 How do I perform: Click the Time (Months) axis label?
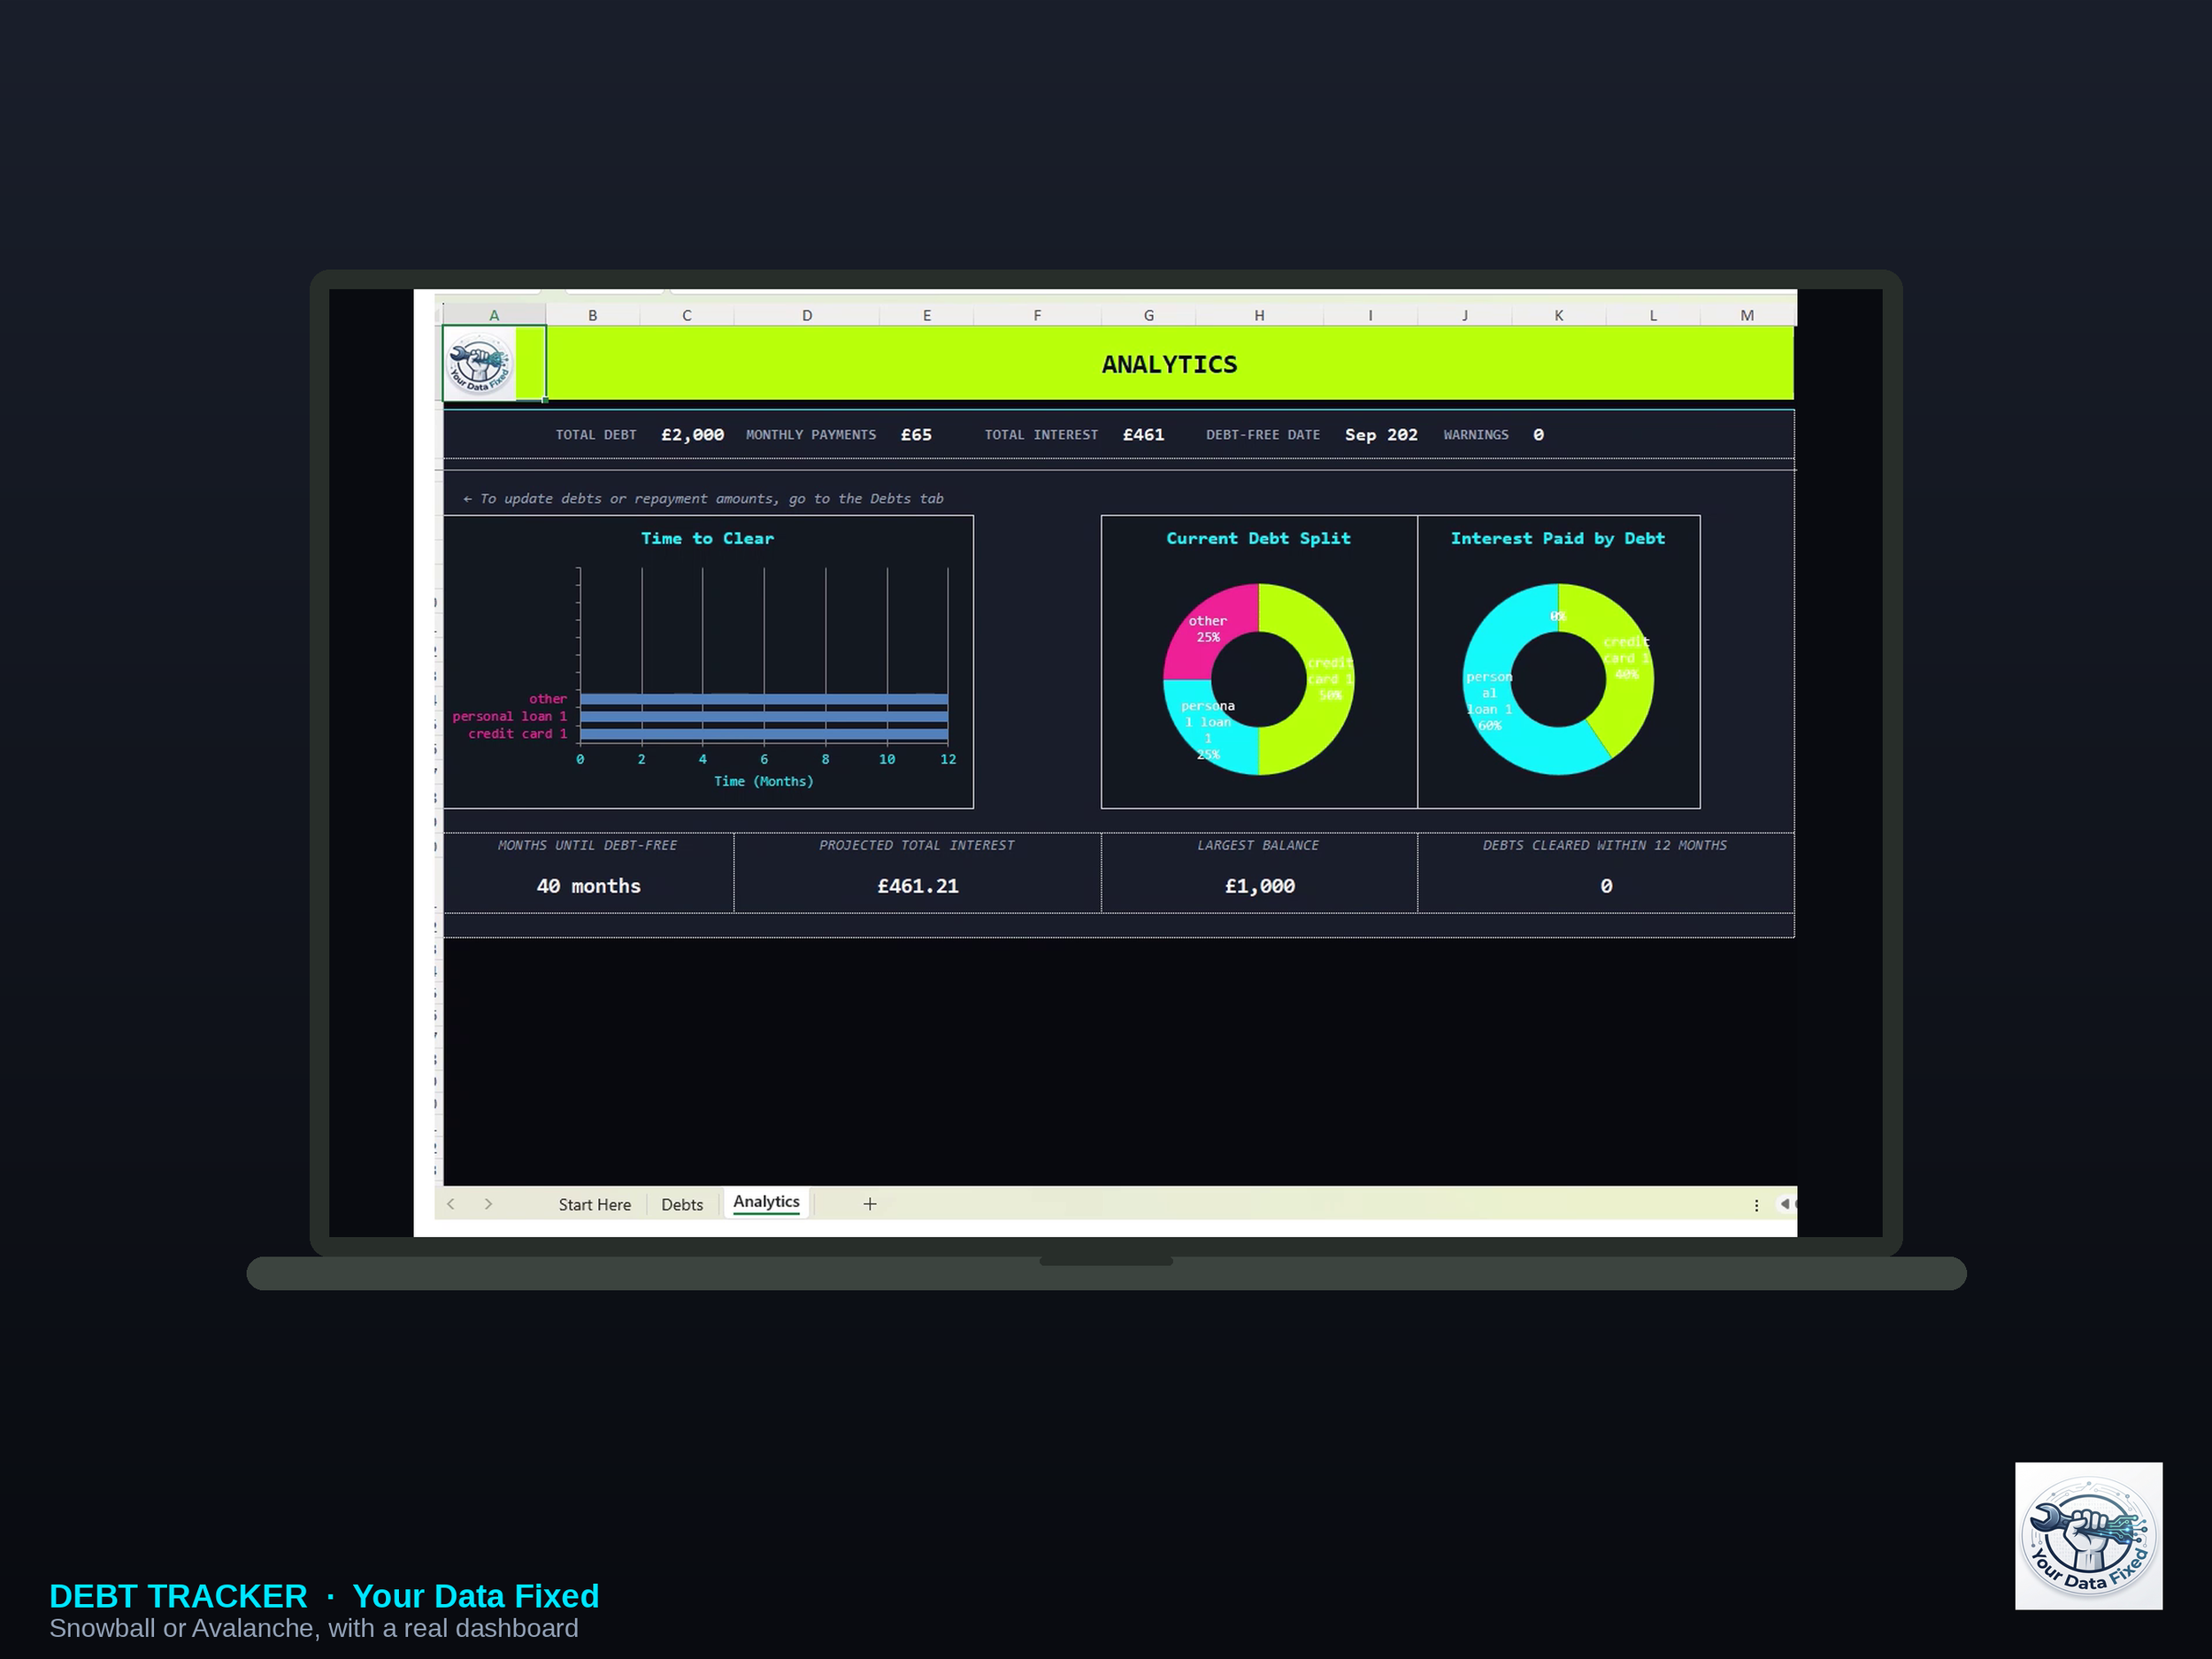(x=763, y=781)
